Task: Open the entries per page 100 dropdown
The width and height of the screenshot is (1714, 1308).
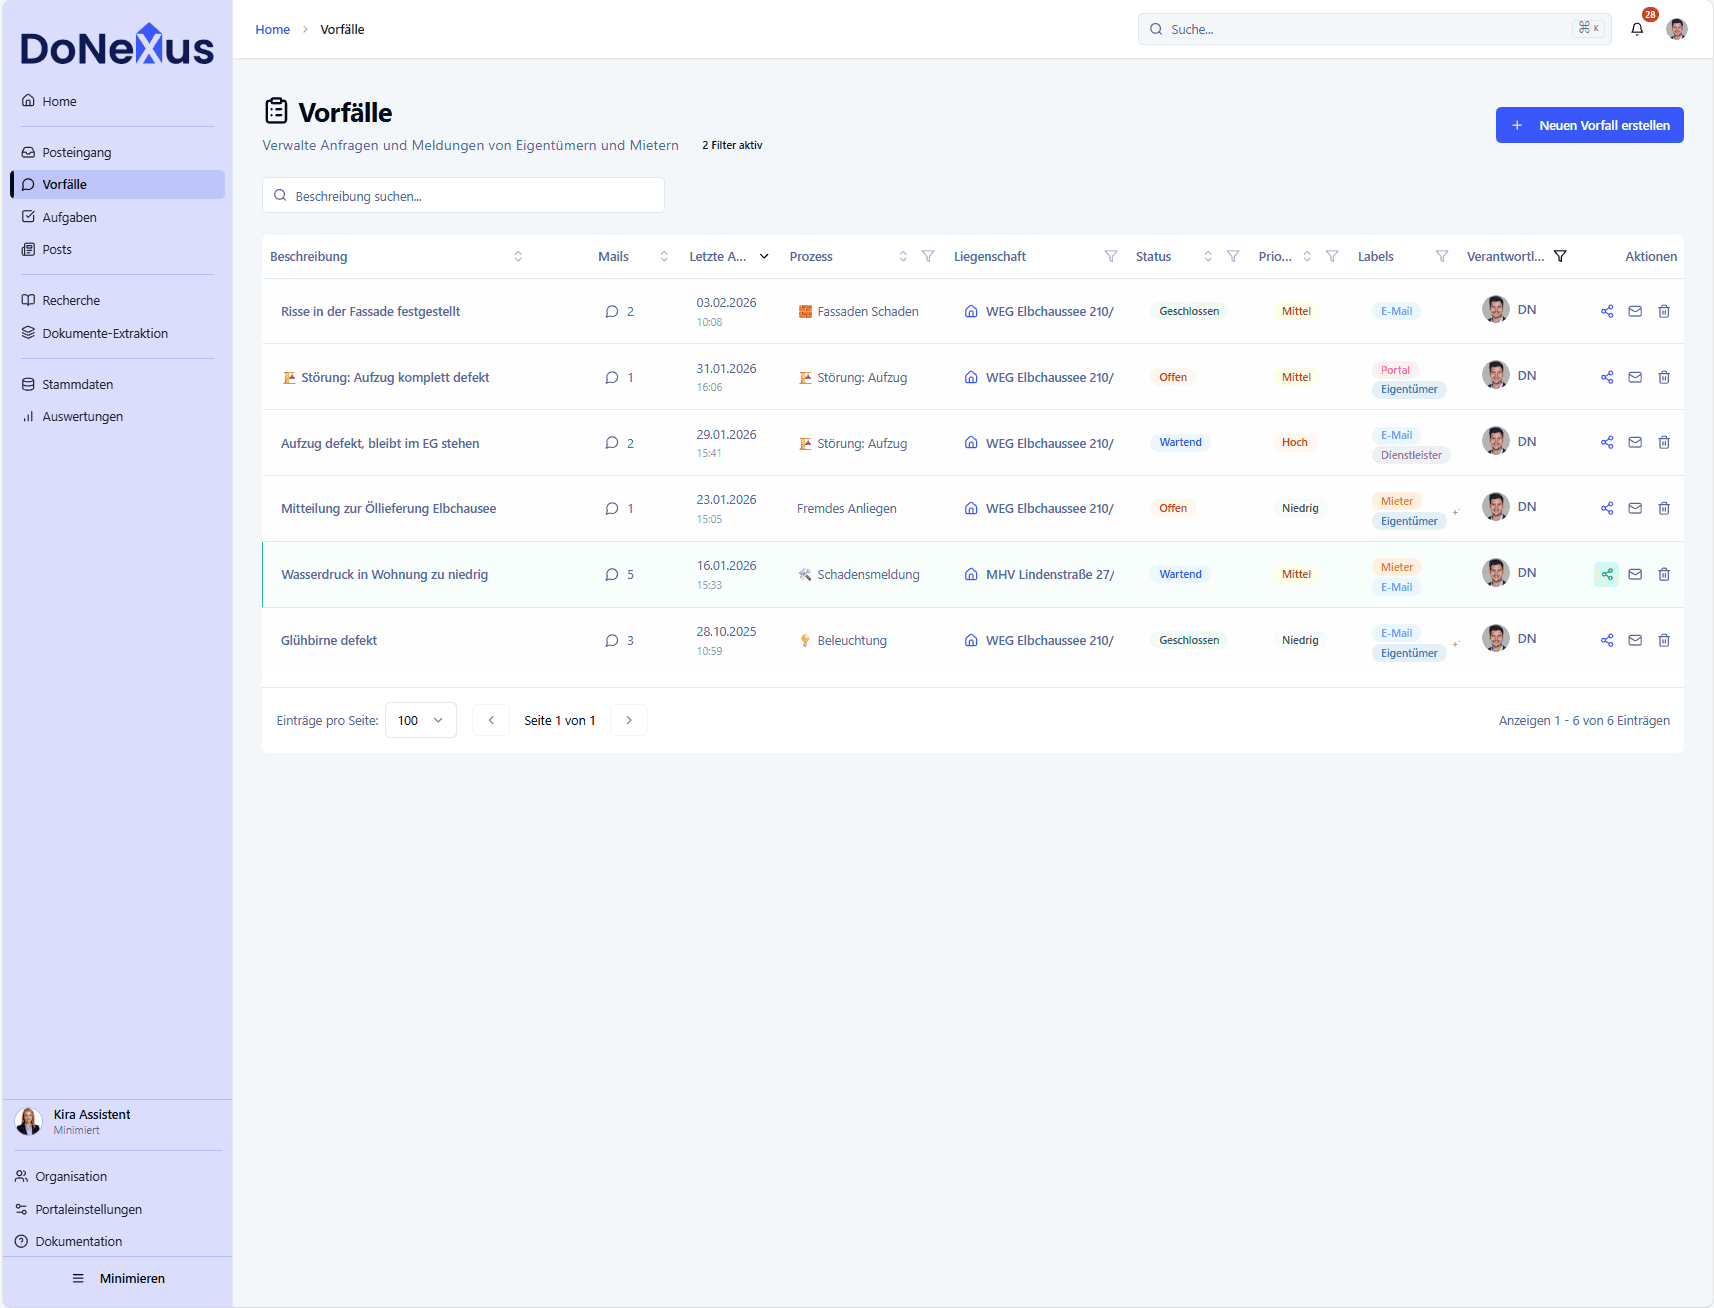Action: coord(421,720)
